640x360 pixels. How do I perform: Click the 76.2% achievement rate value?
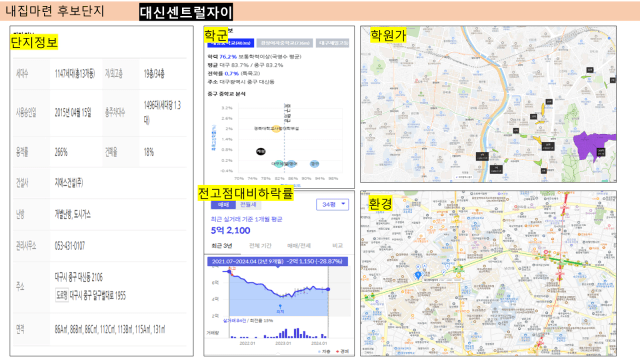(228, 57)
